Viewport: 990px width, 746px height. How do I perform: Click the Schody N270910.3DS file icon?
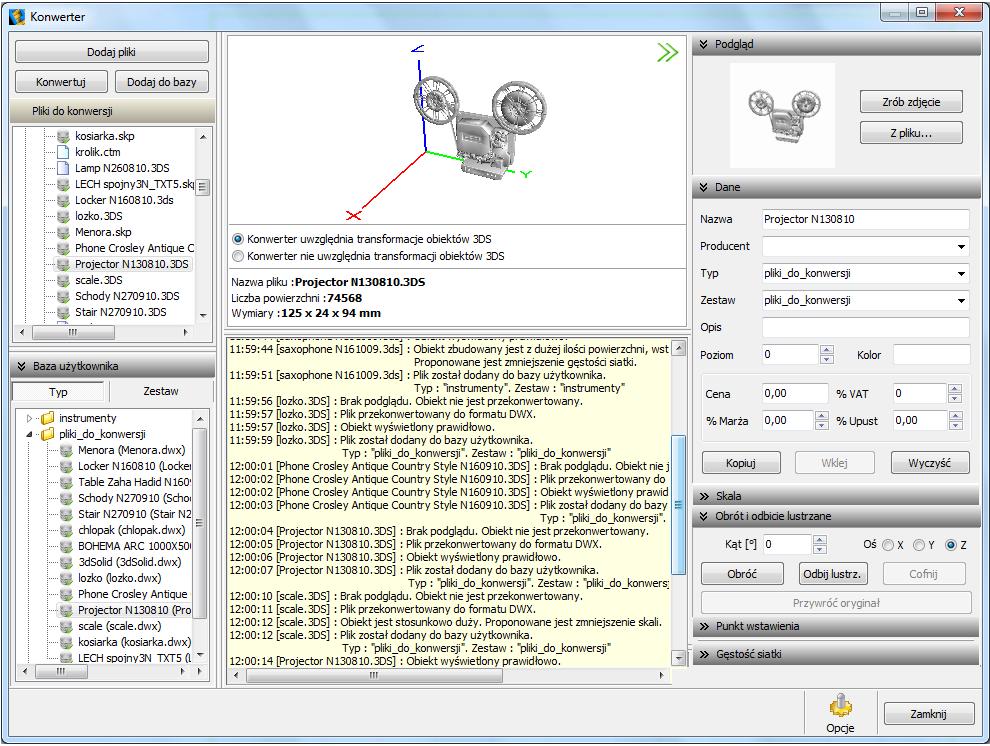[x=63, y=296]
